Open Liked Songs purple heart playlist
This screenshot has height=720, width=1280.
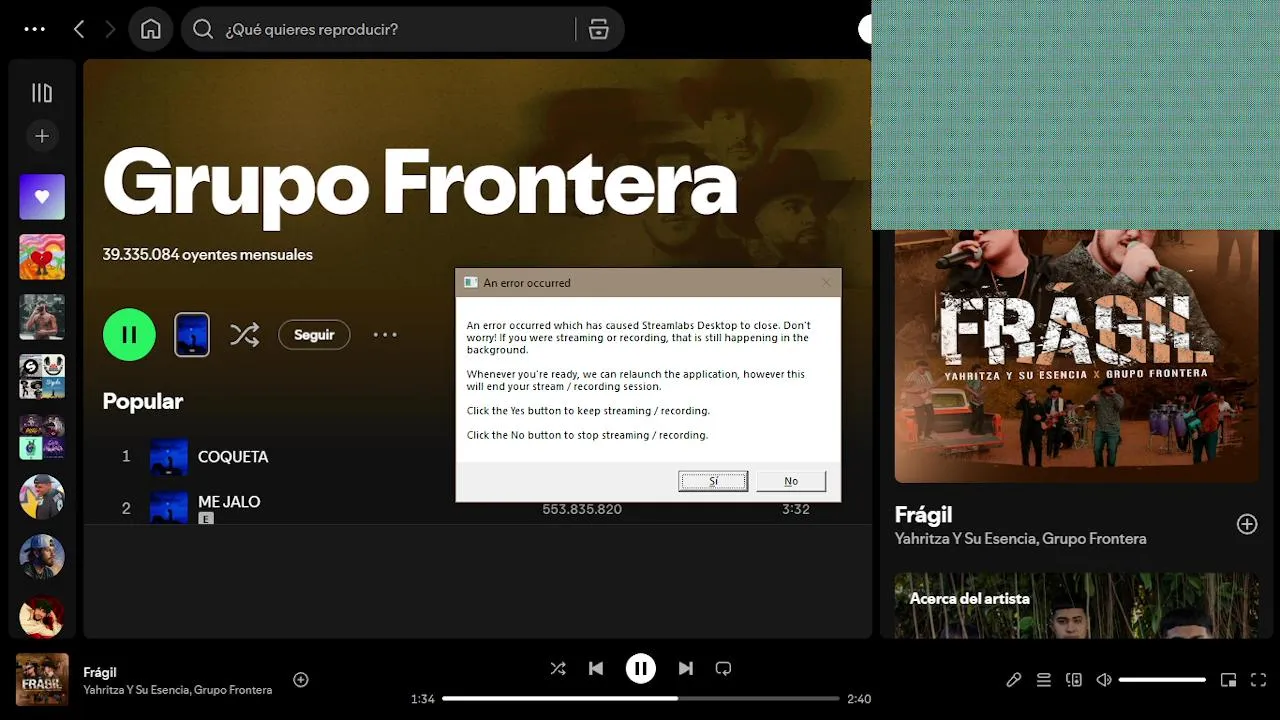(42, 197)
